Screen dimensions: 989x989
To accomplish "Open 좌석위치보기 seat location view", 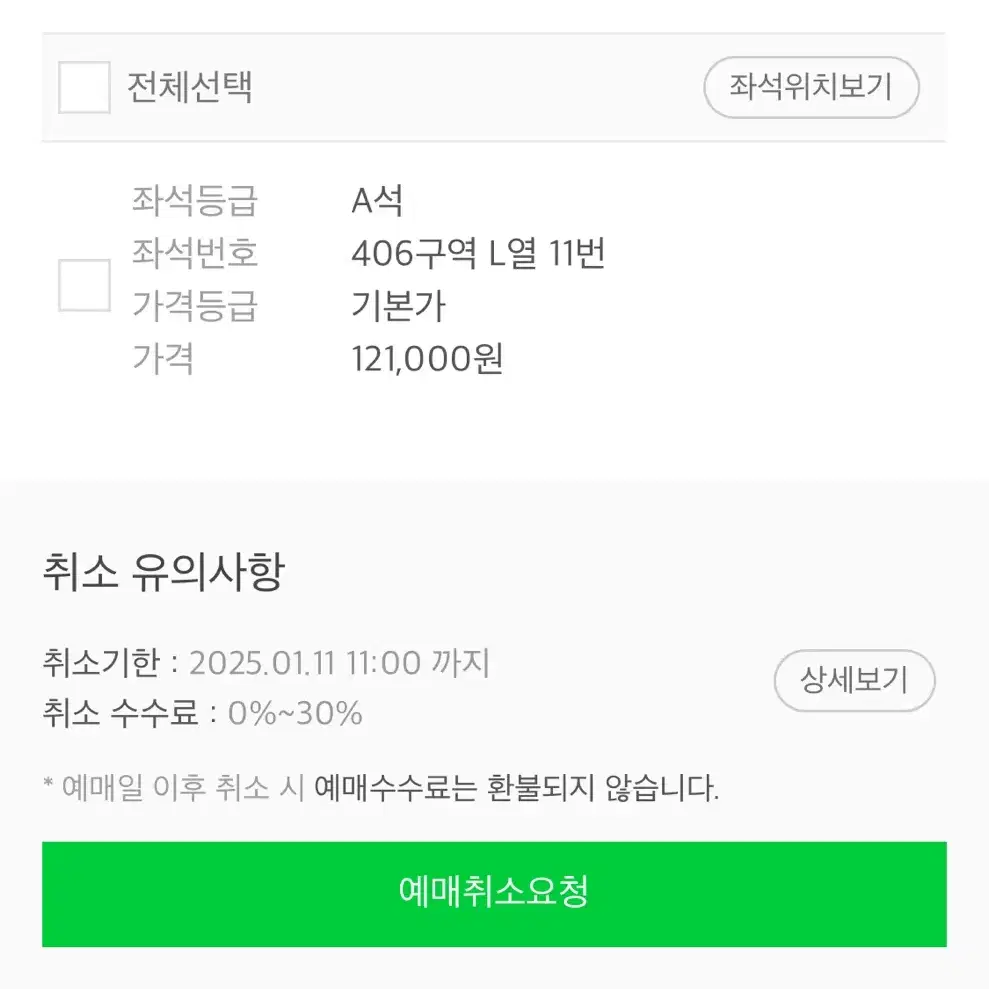I will 811,87.
